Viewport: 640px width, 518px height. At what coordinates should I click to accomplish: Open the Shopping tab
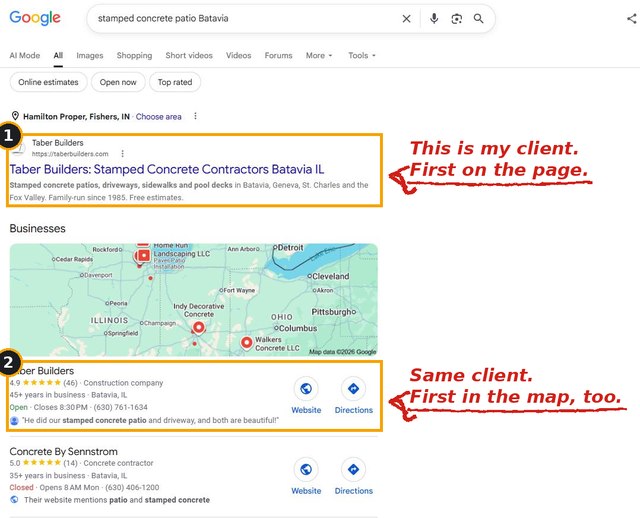click(134, 56)
